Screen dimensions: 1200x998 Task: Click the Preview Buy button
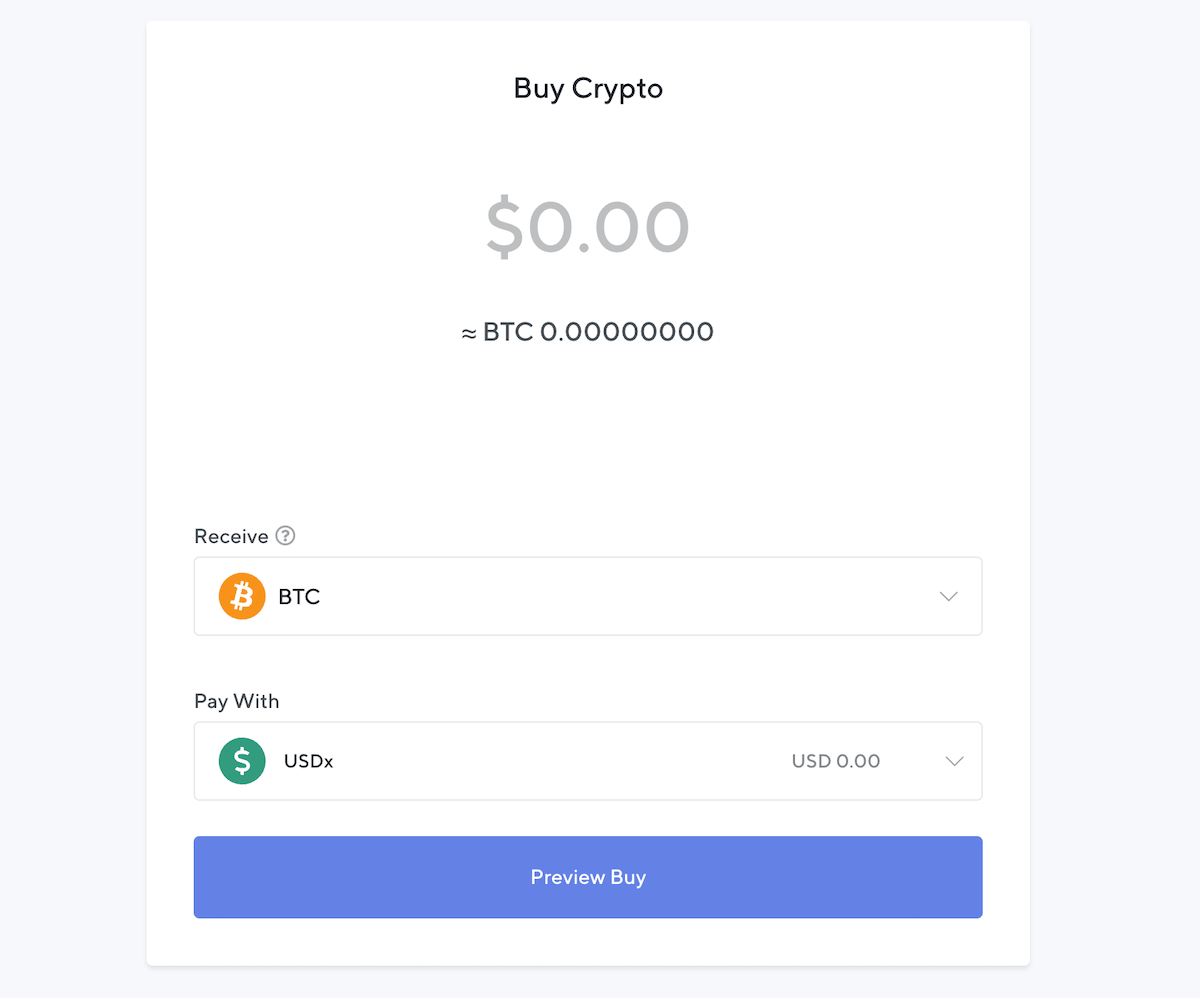[x=588, y=877]
